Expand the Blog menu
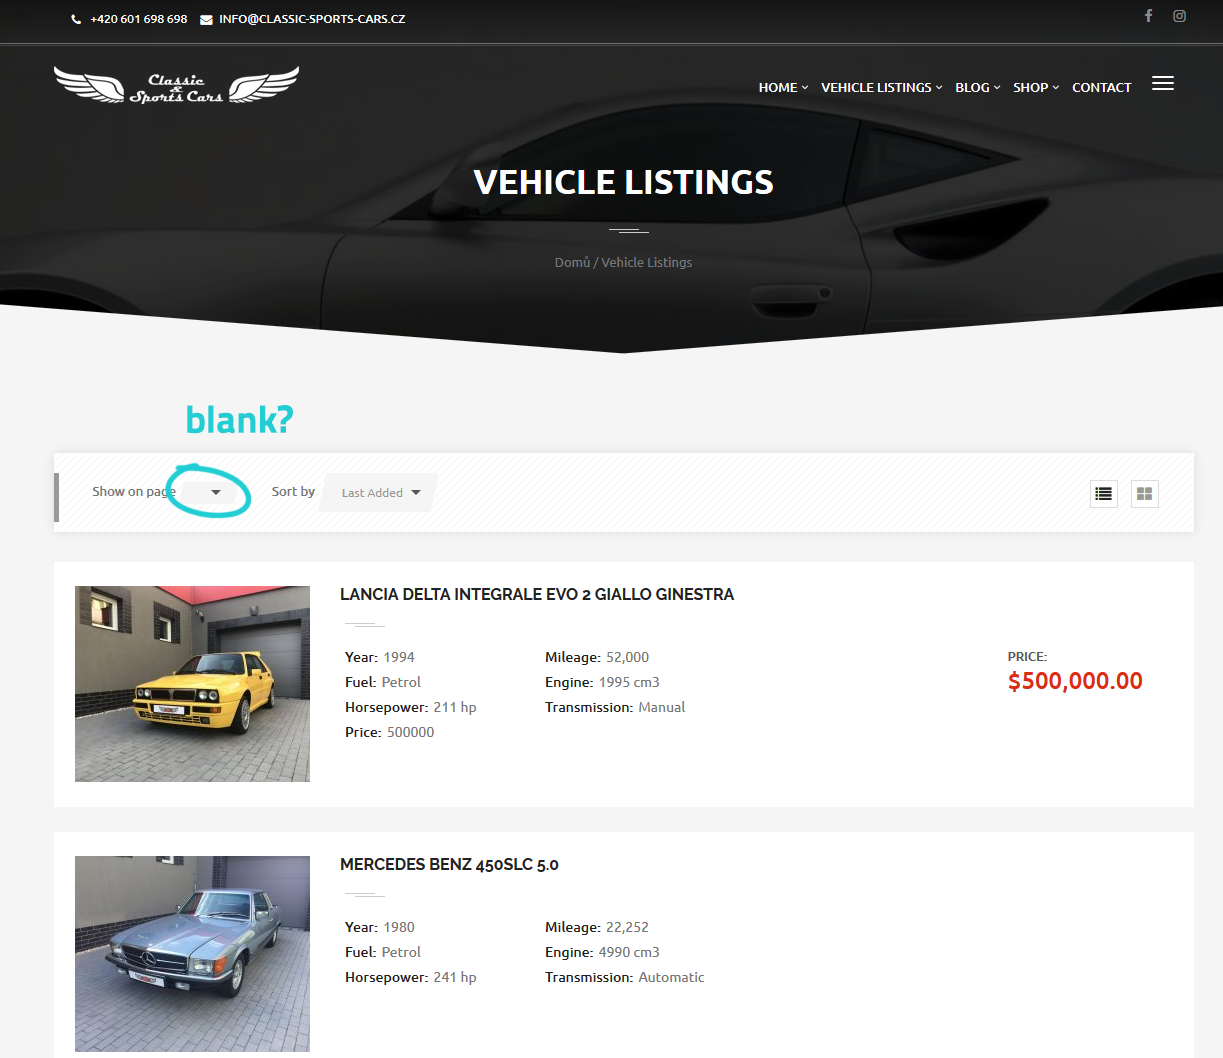Image resolution: width=1223 pixels, height=1058 pixels. [x=976, y=88]
